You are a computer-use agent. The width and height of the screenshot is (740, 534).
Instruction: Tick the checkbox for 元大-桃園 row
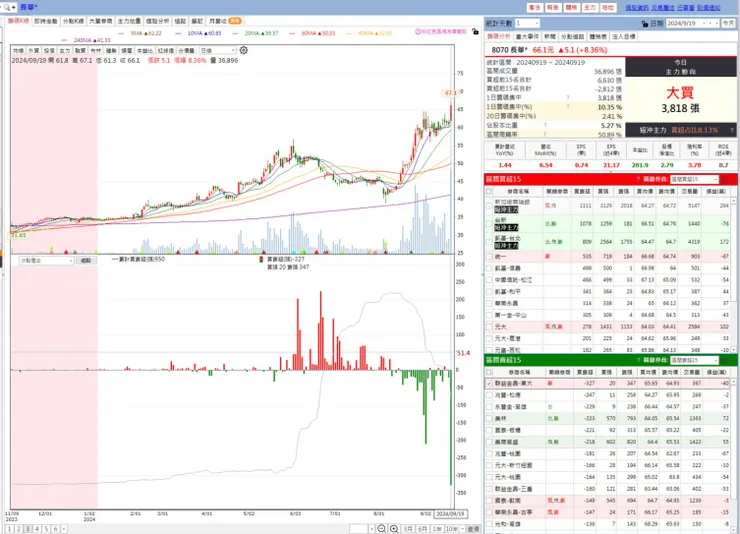point(489,477)
